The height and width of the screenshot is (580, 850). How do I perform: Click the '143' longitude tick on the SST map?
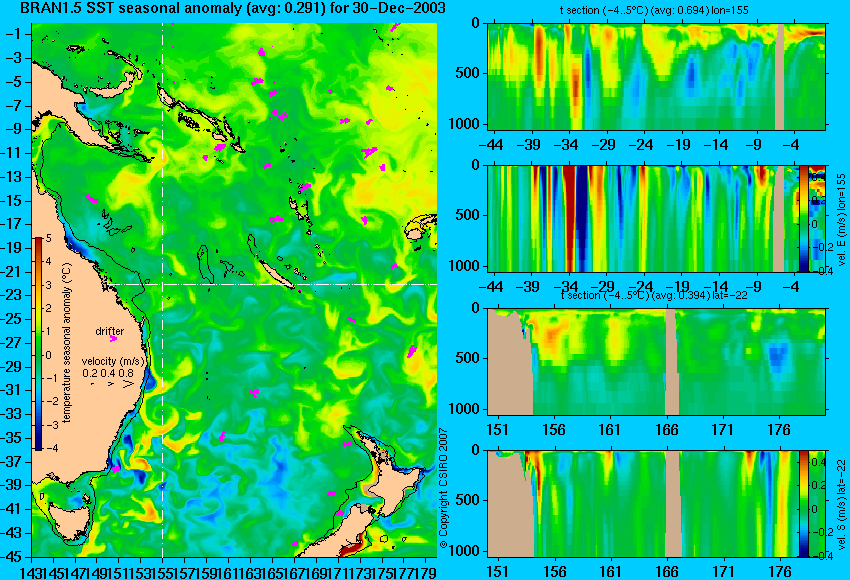coord(30,571)
